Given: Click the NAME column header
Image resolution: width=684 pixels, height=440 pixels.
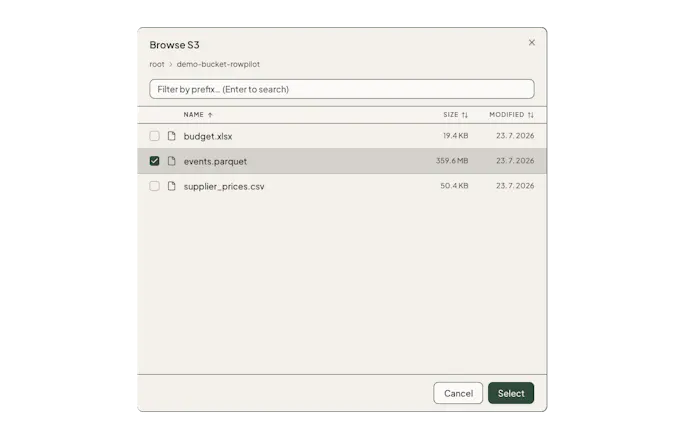Looking at the screenshot, I should [x=194, y=115].
